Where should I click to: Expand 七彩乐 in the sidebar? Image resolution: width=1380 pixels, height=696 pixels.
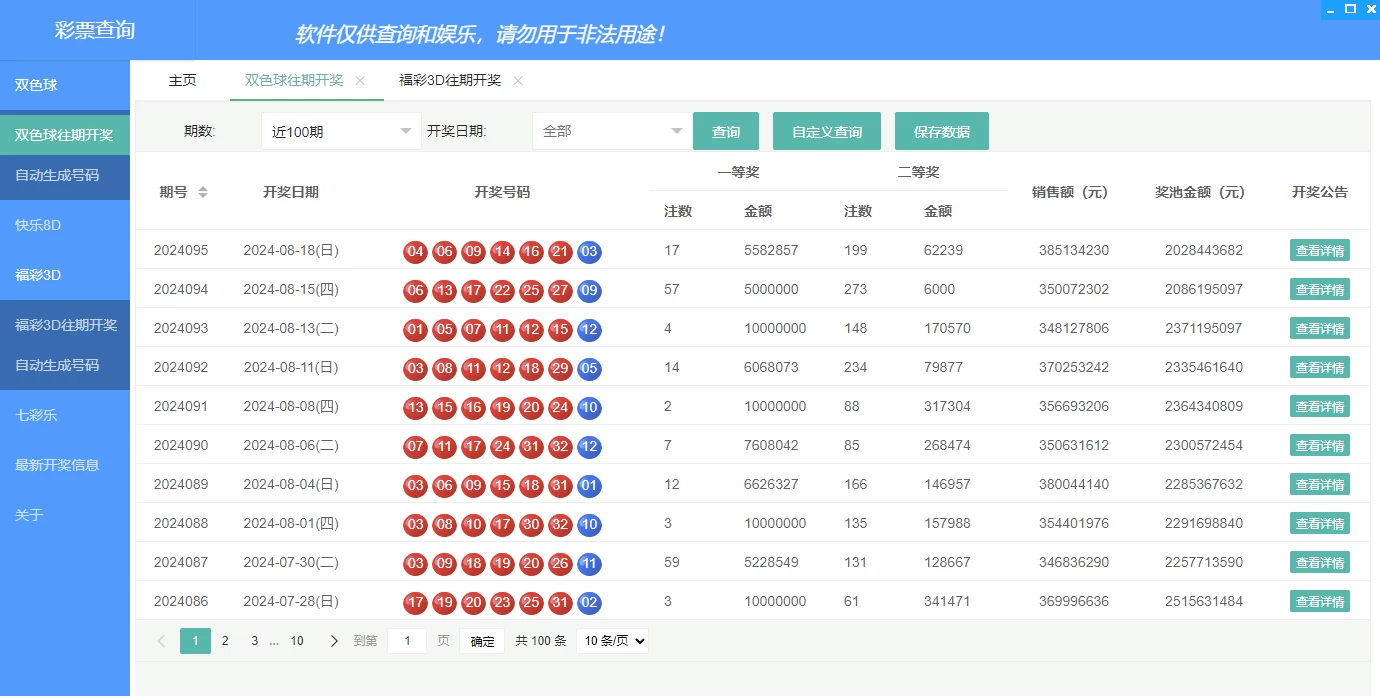pos(36,415)
